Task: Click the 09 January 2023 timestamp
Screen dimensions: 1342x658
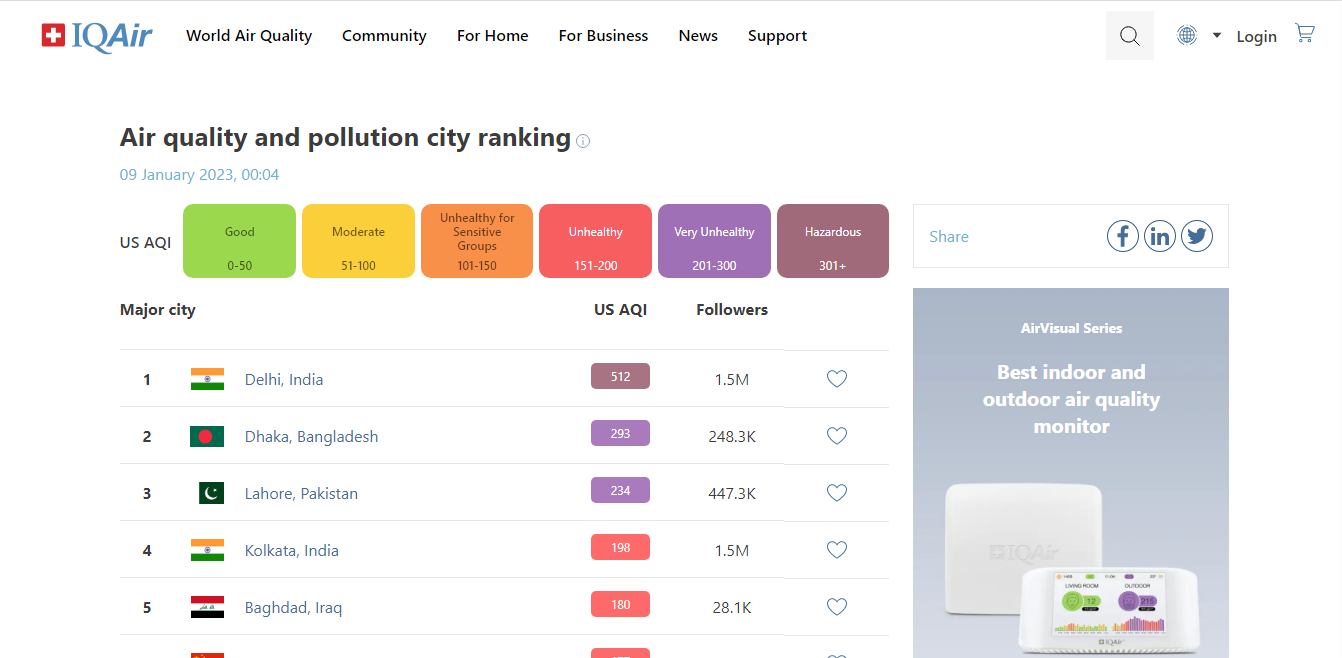Action: [199, 175]
